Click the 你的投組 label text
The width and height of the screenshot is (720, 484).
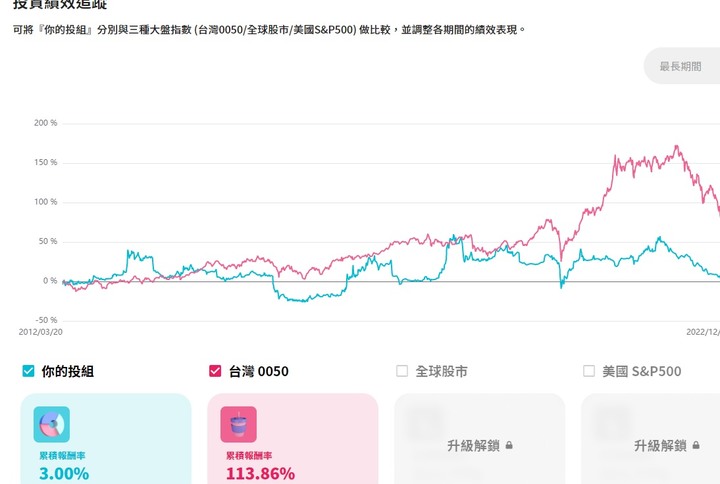68,371
